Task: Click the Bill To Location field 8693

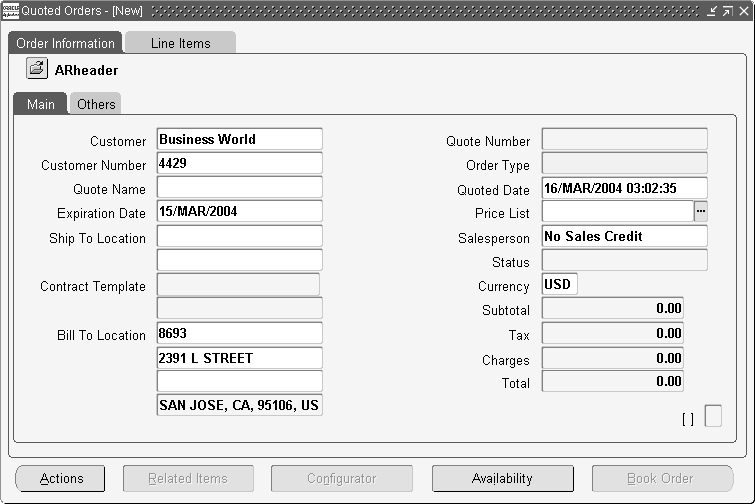Action: 240,333
